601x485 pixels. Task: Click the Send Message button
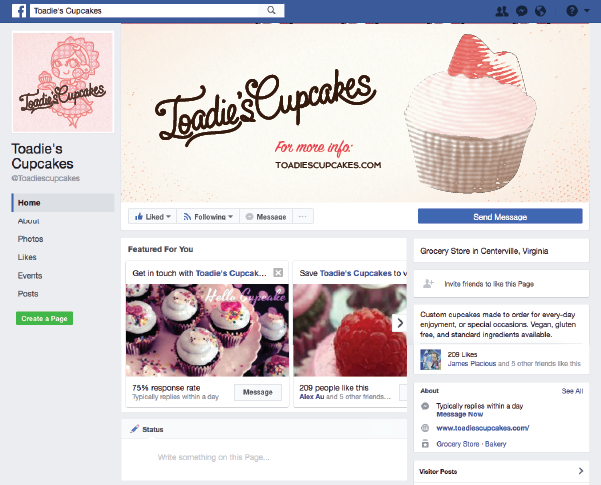pyautogui.click(x=500, y=217)
